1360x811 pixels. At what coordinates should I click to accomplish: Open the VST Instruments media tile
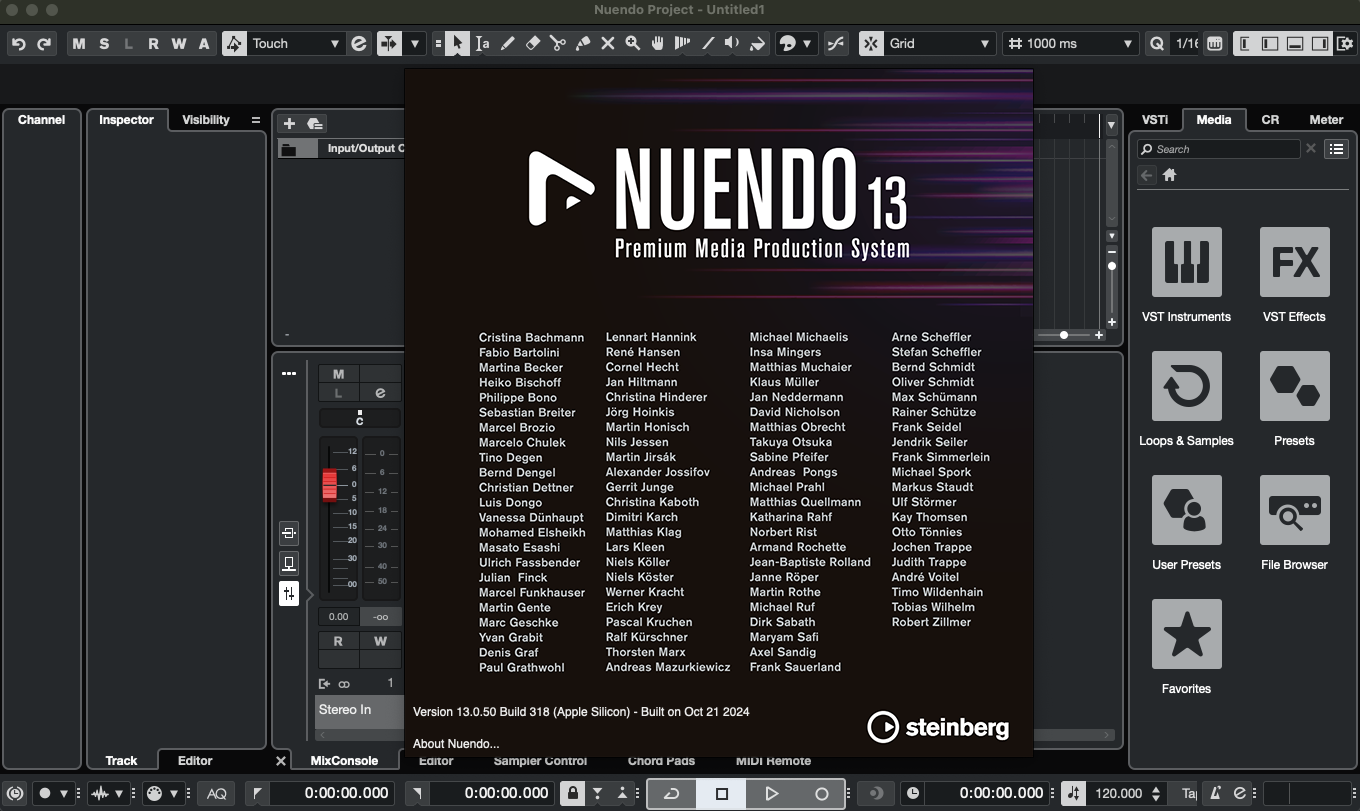click(x=1186, y=262)
